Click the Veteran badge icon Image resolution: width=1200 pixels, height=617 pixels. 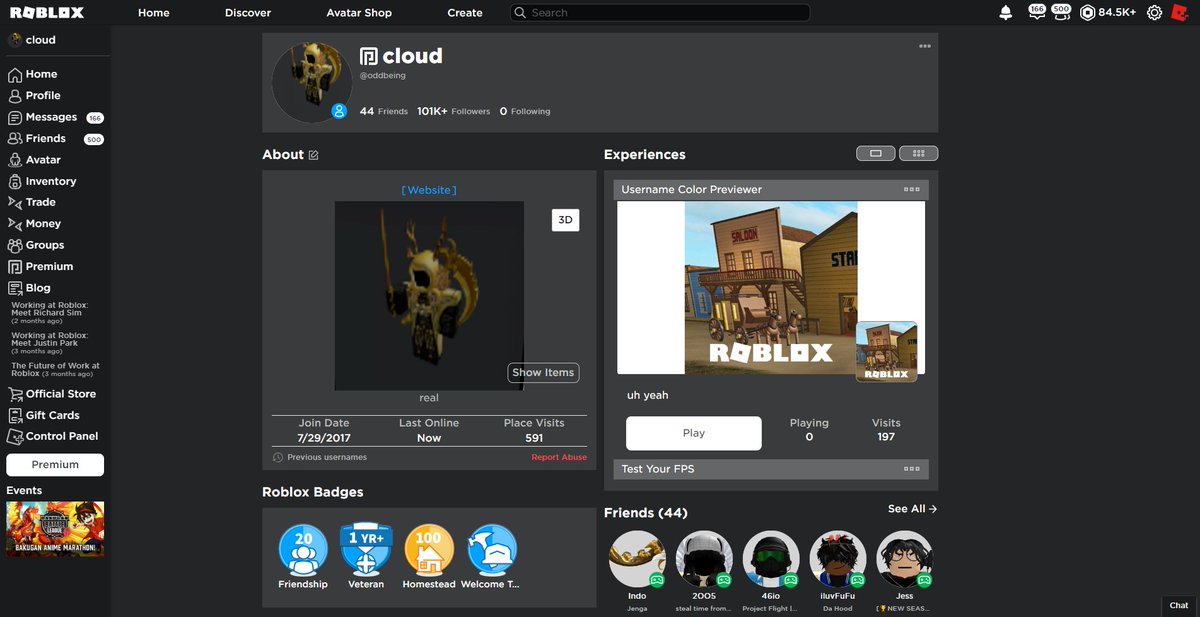[366, 549]
